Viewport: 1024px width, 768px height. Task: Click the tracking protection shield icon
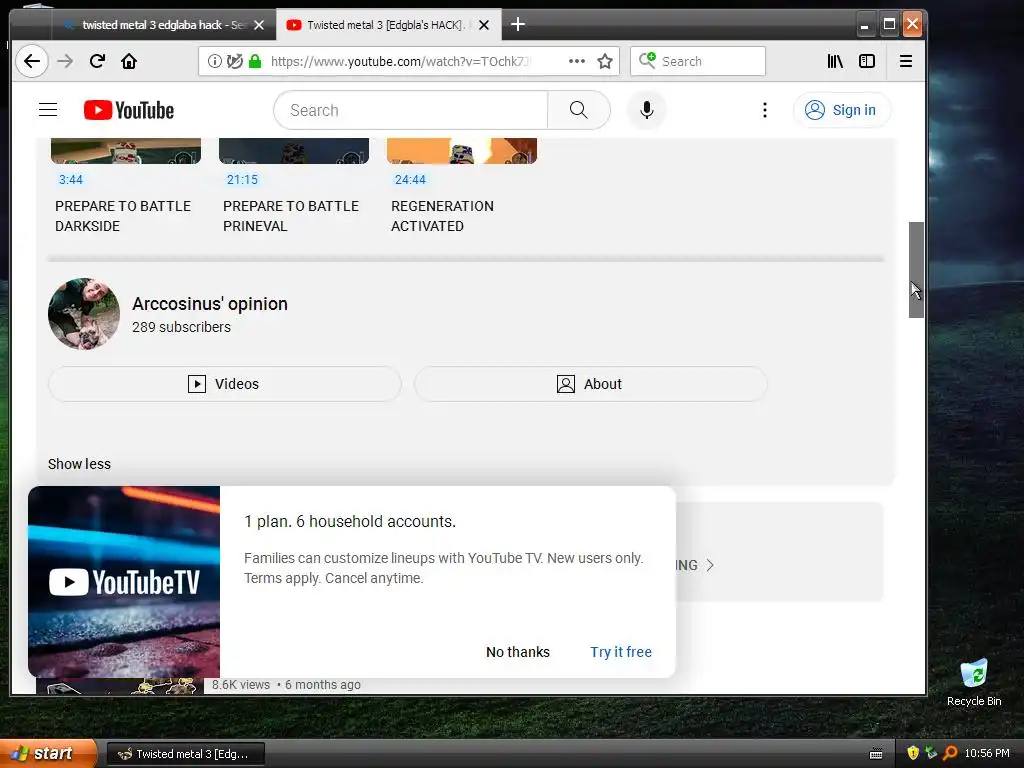pyautogui.click(x=234, y=61)
